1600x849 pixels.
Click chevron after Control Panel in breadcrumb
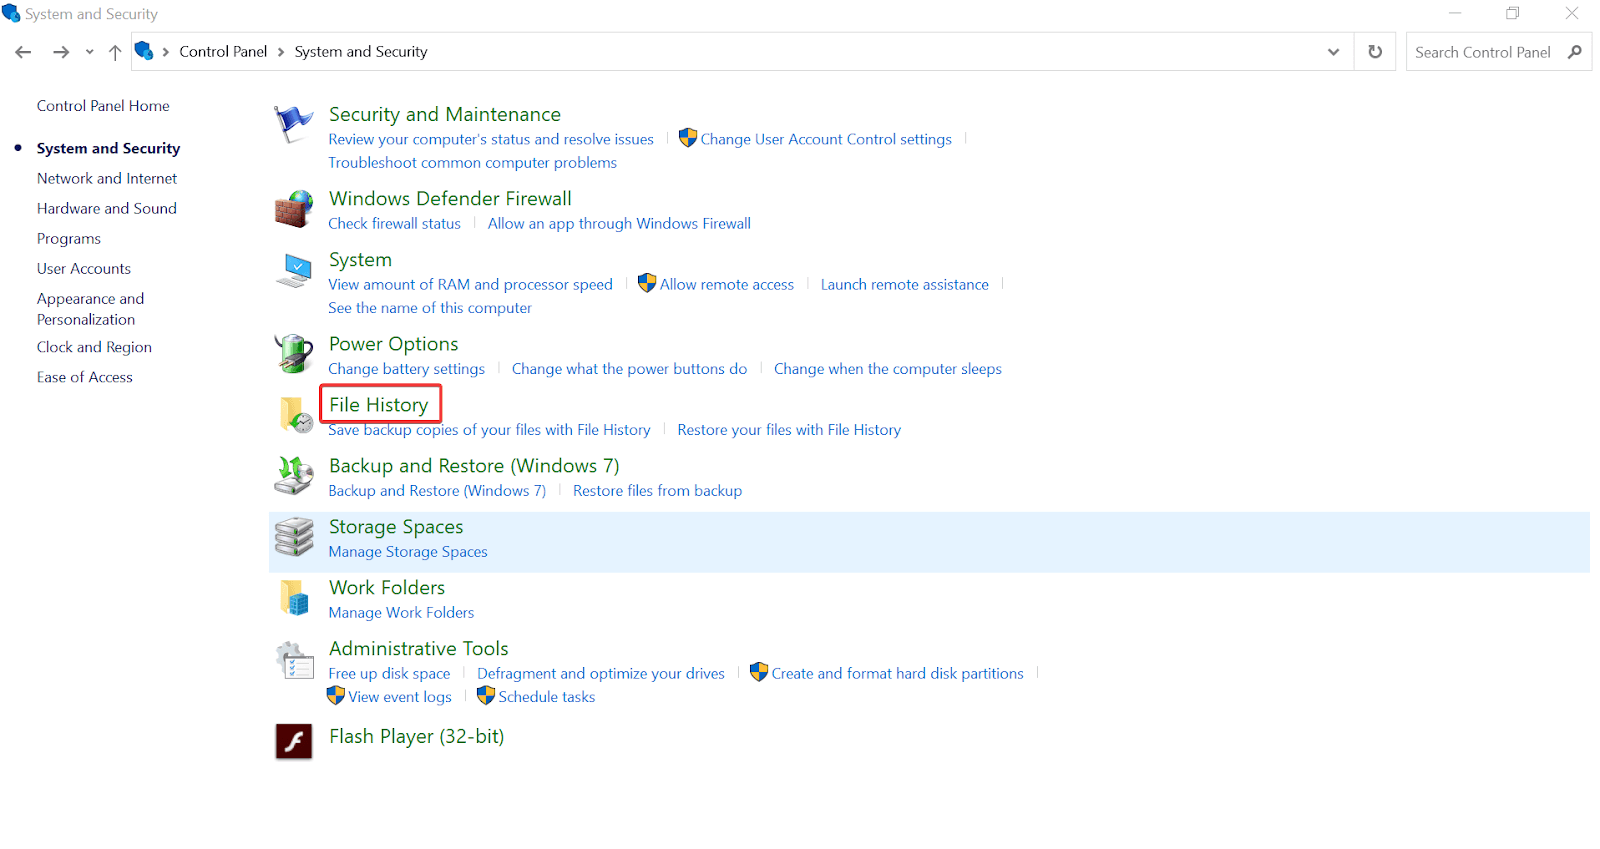pos(281,52)
